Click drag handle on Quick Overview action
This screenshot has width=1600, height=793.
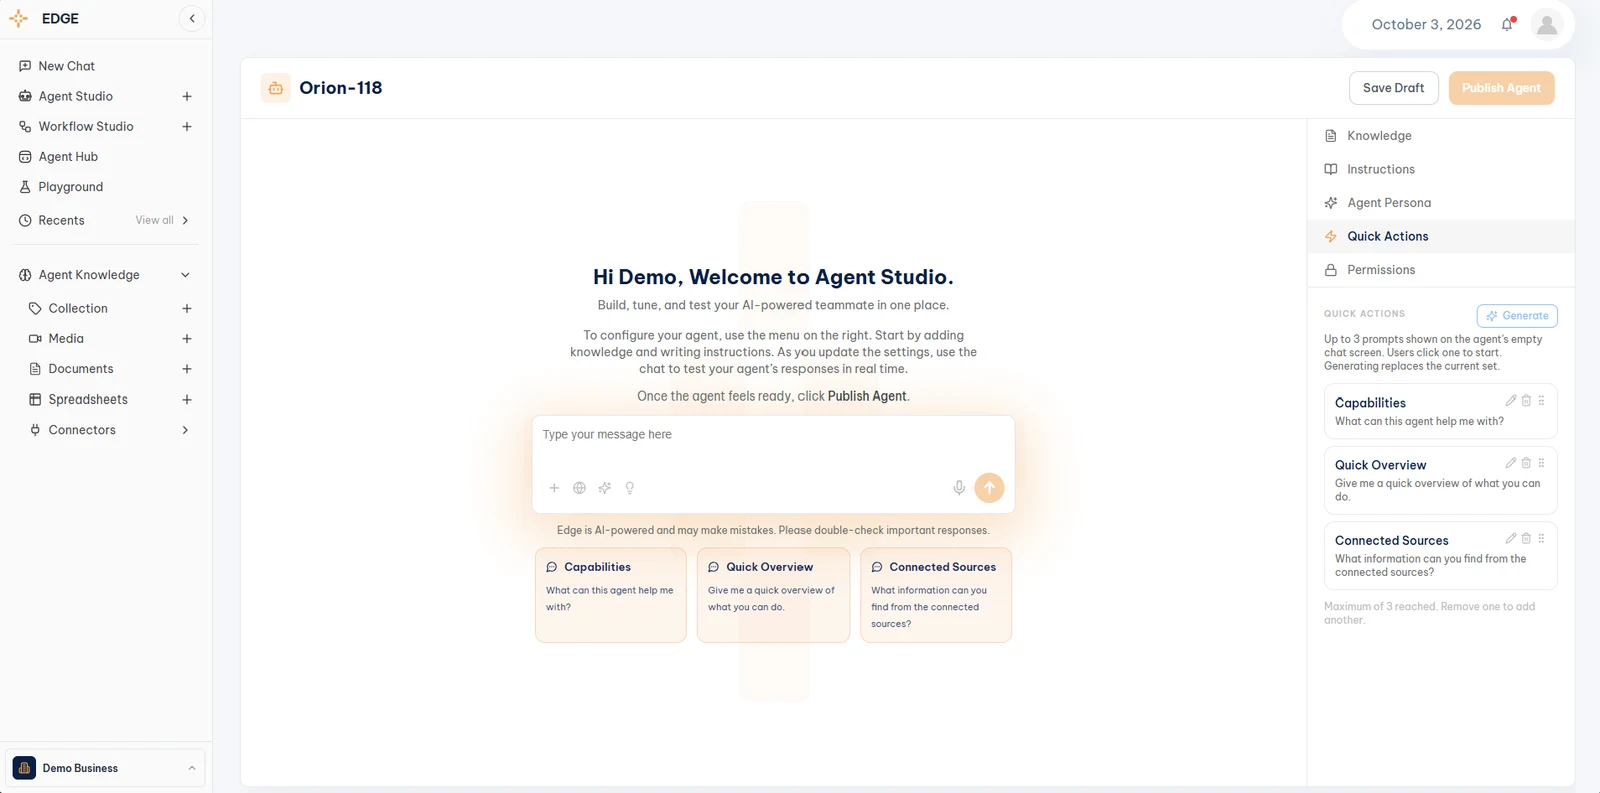tap(1541, 462)
